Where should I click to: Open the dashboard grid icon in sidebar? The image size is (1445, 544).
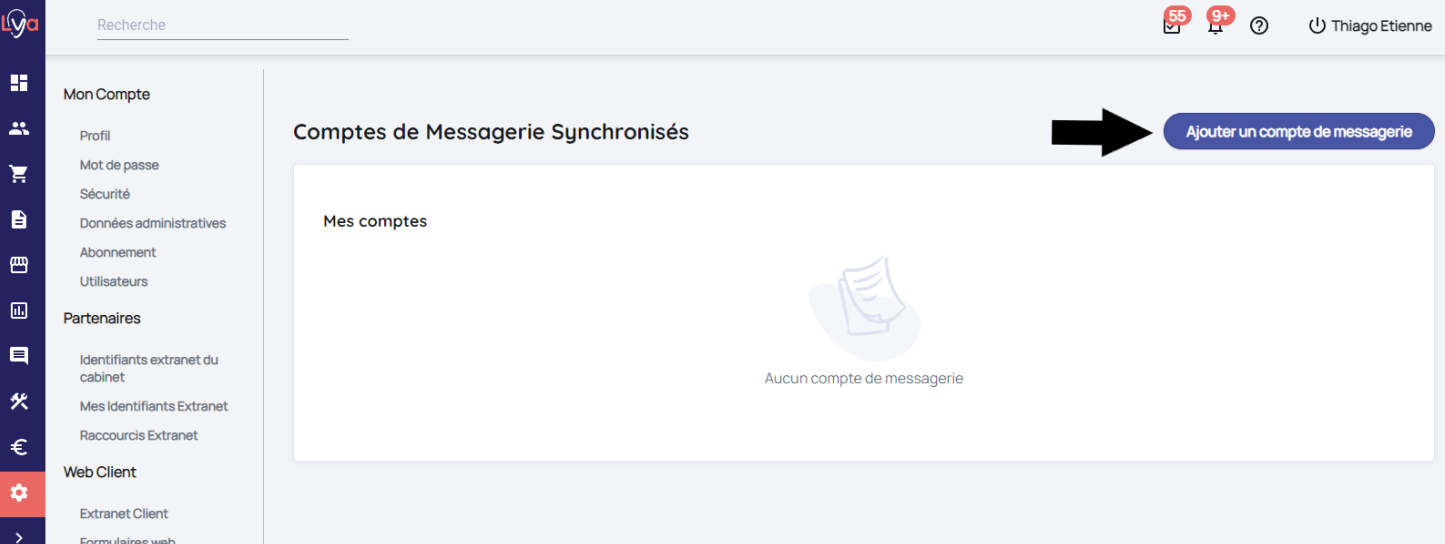coord(19,83)
